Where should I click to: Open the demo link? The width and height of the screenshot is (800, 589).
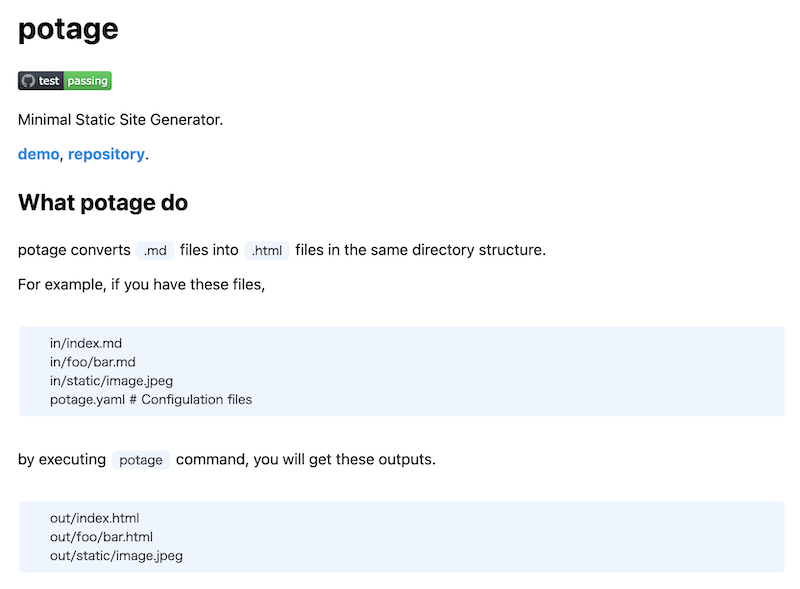coord(38,154)
